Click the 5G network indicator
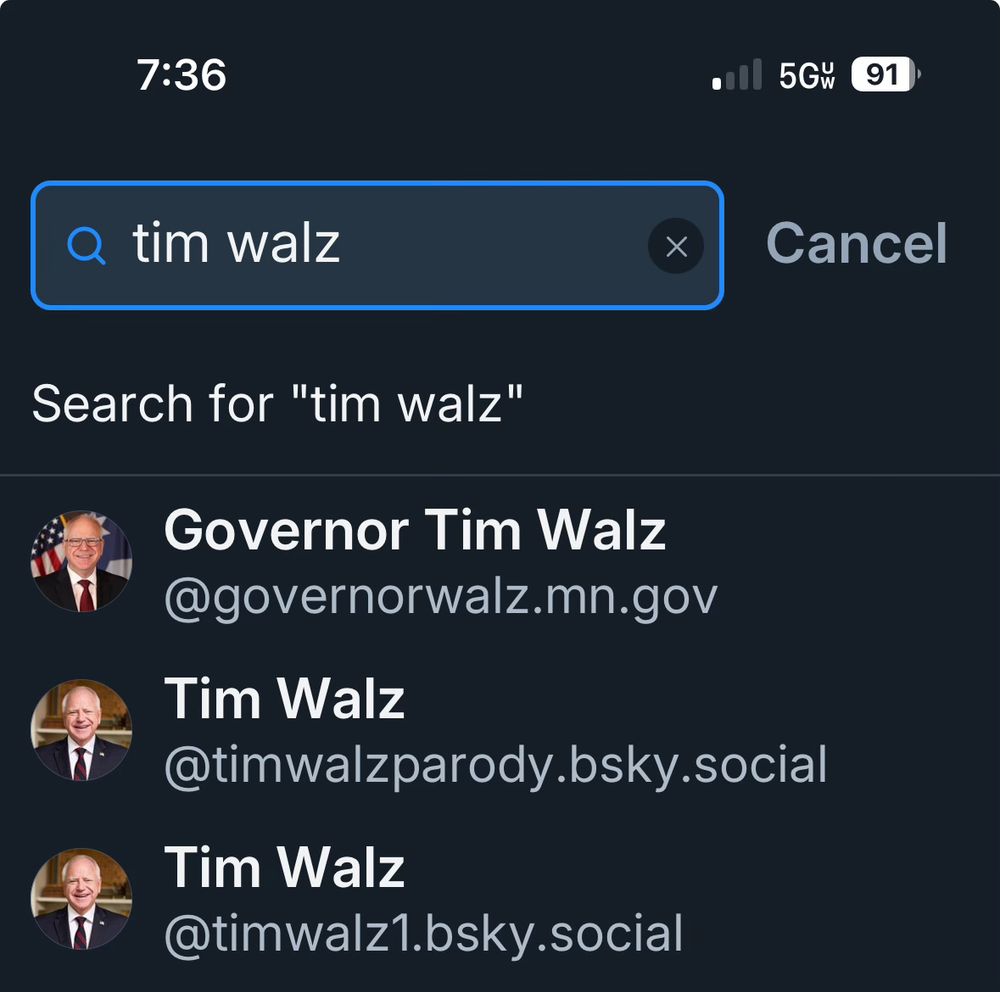The width and height of the screenshot is (1000, 992). (x=806, y=76)
